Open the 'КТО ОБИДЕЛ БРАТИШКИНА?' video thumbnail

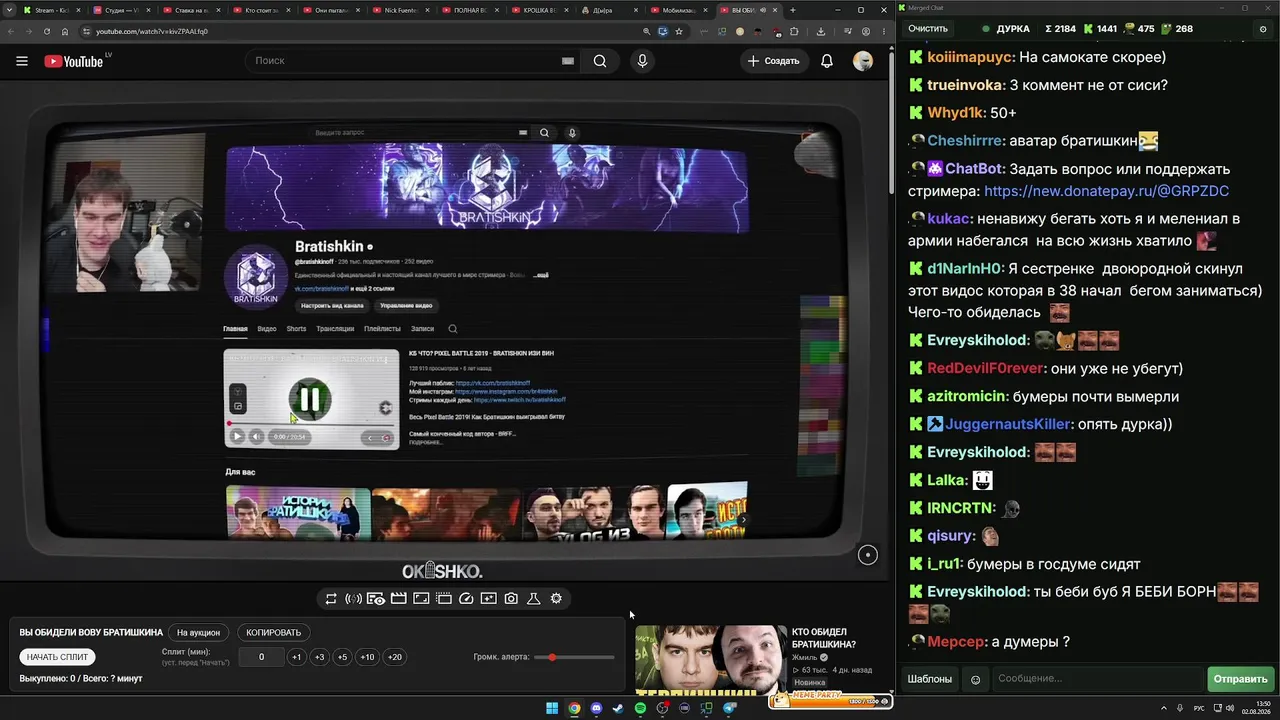[x=710, y=659]
